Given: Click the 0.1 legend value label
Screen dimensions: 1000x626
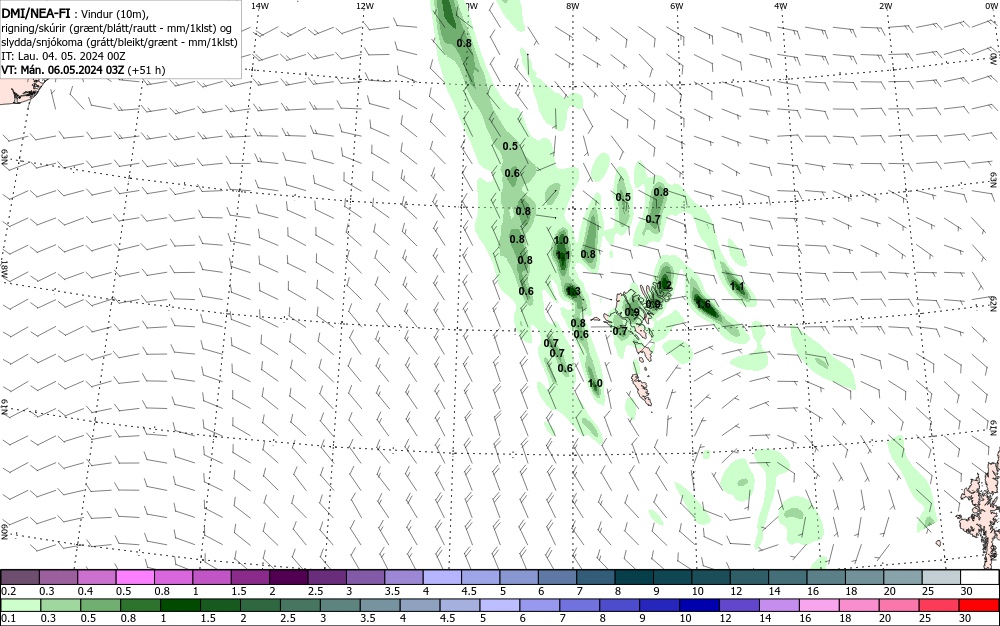Looking at the screenshot, I should coord(9,618).
